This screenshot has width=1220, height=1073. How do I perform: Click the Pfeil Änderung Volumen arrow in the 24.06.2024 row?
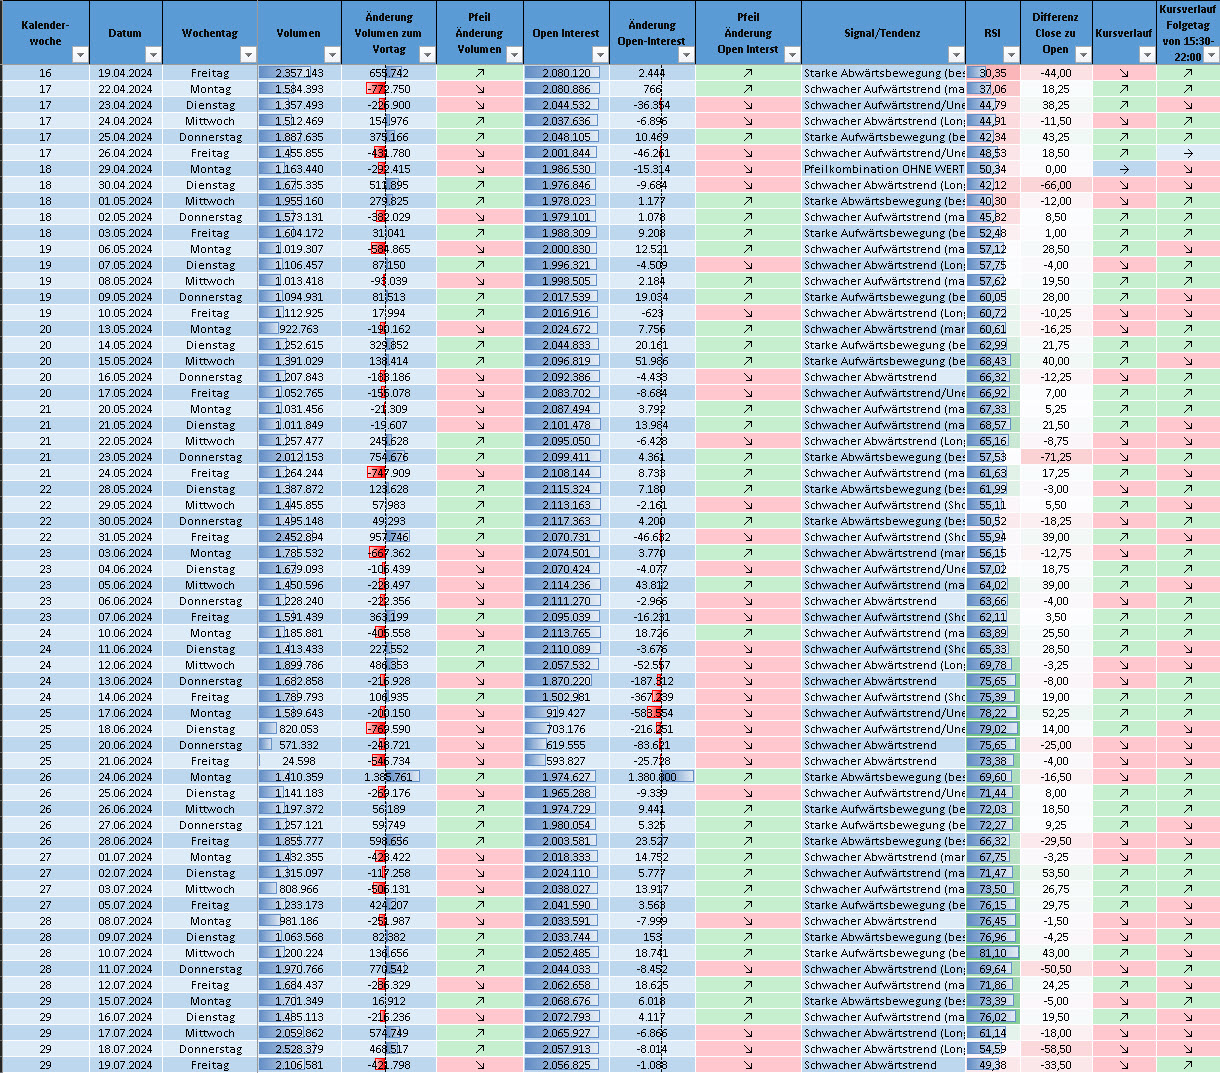tap(480, 777)
